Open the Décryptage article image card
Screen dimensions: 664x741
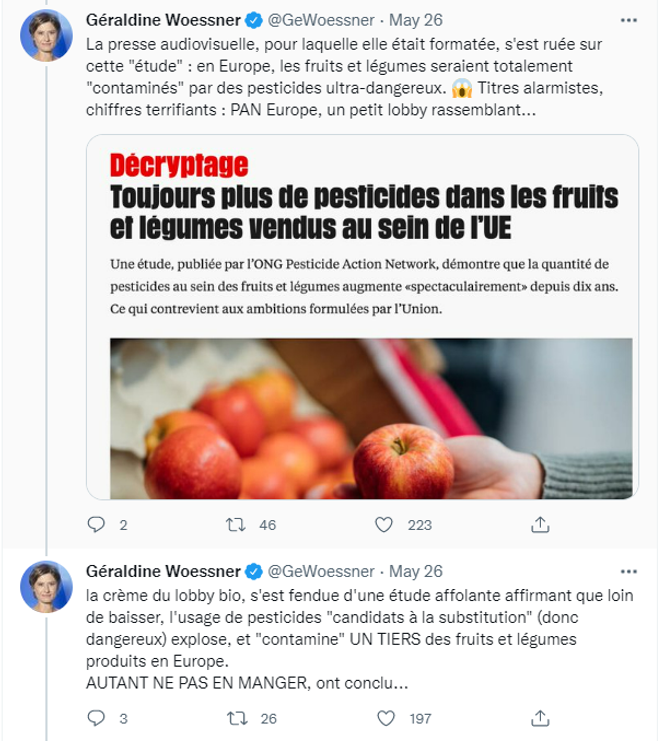[x=362, y=317]
